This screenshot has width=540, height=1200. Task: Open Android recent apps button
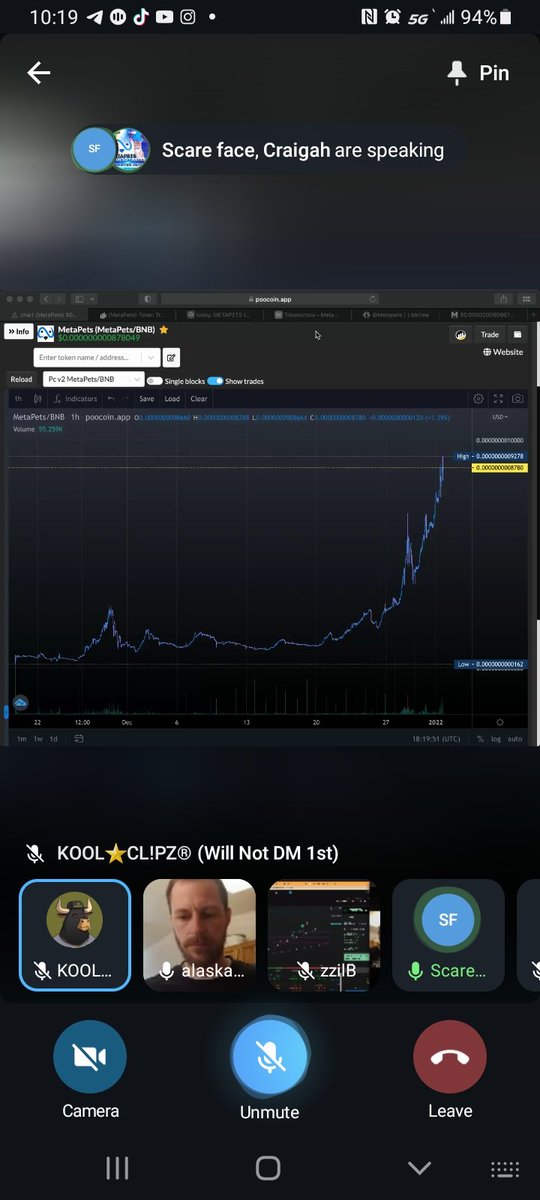(118, 1168)
